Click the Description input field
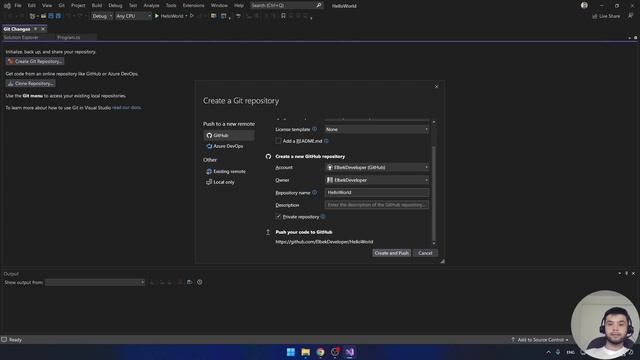This screenshot has width=640, height=360. pos(377,205)
